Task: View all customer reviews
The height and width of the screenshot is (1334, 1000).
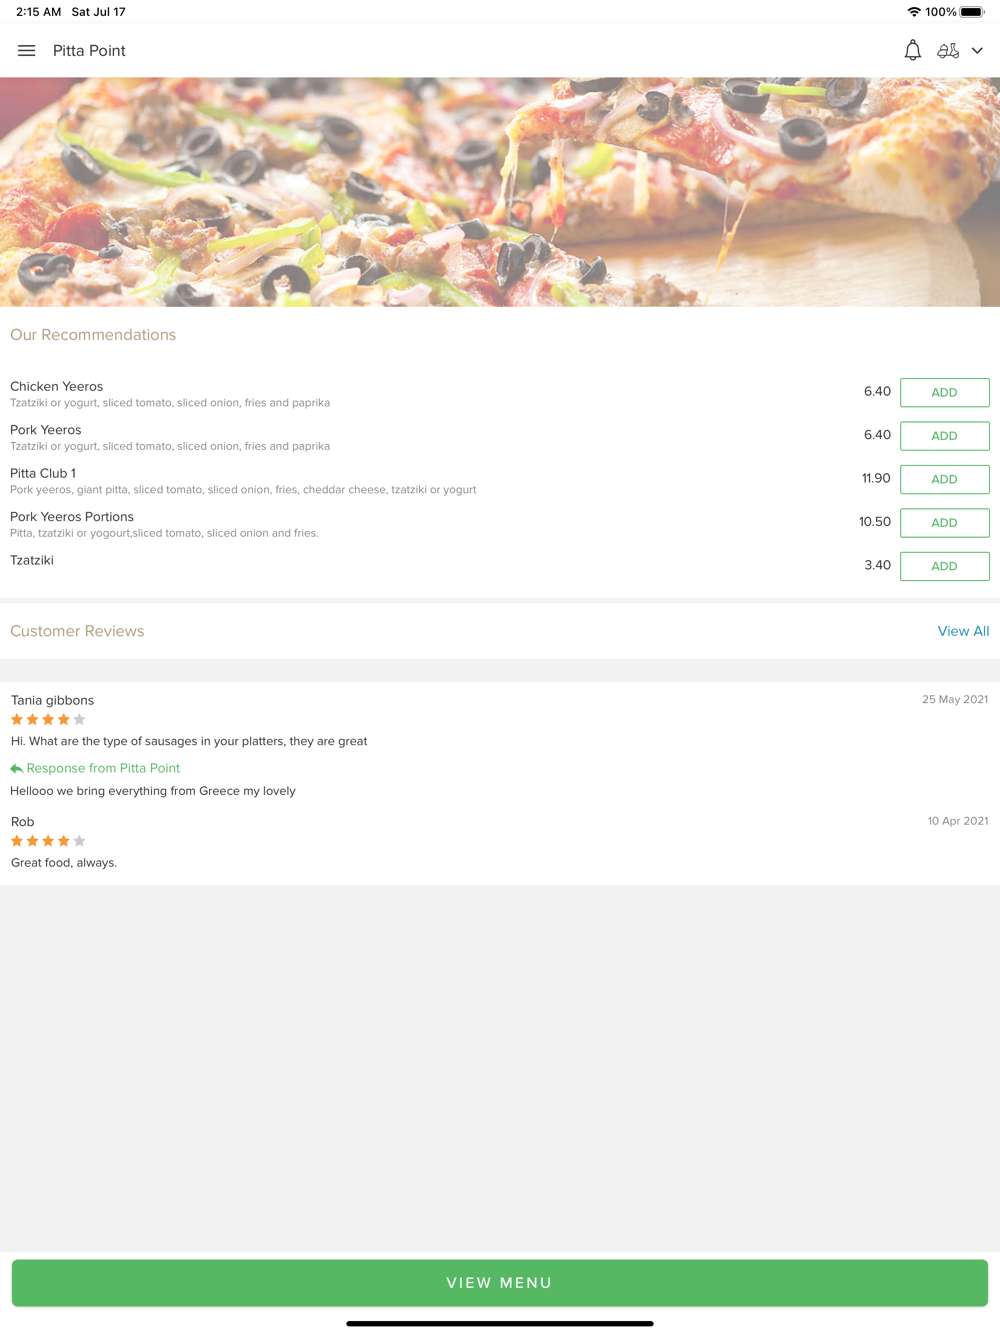Action: click(963, 631)
